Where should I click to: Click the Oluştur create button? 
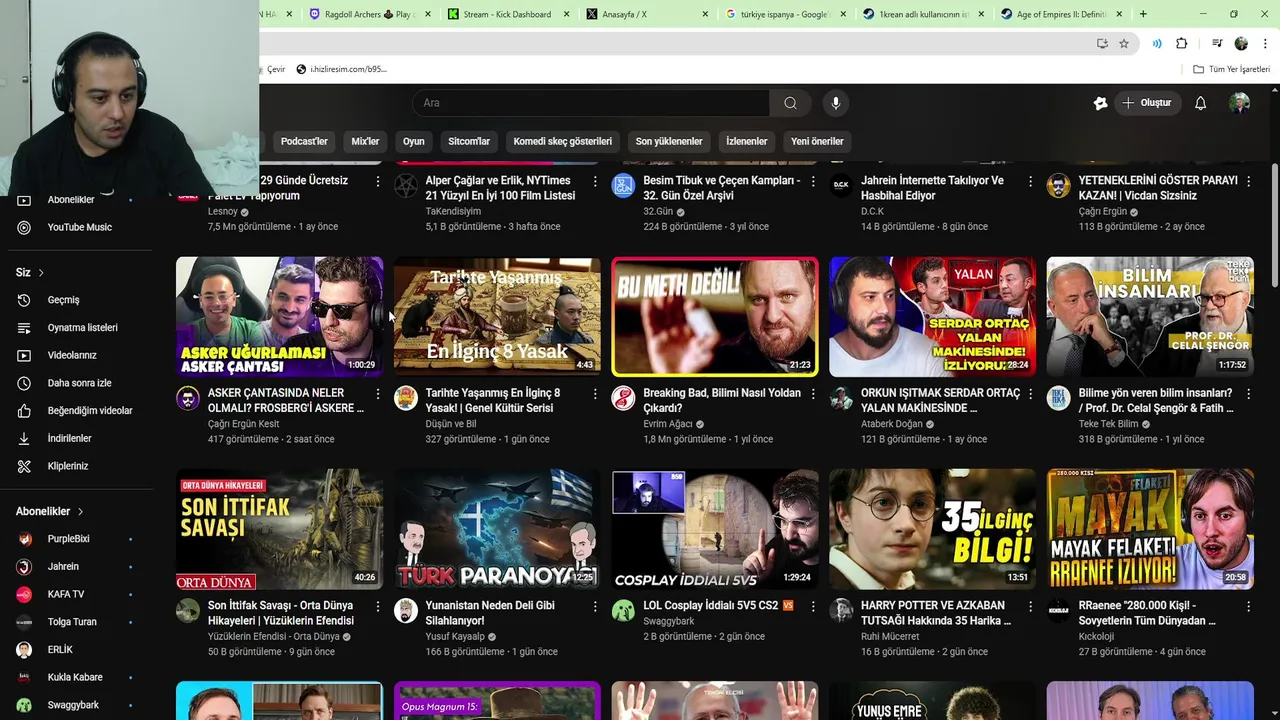(x=1146, y=103)
